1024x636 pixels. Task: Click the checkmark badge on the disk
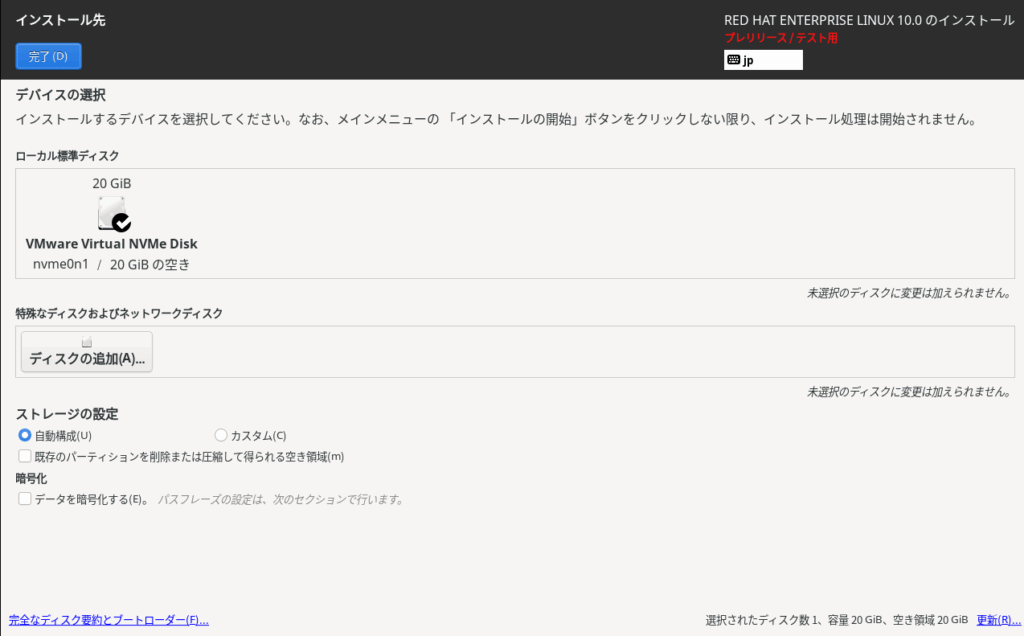122,222
